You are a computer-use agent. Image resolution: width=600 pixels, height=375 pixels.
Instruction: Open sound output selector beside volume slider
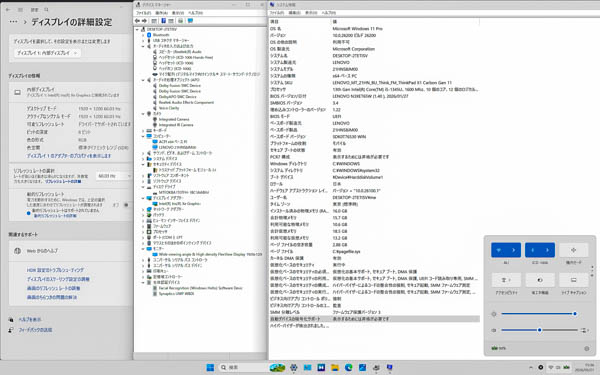584,330
